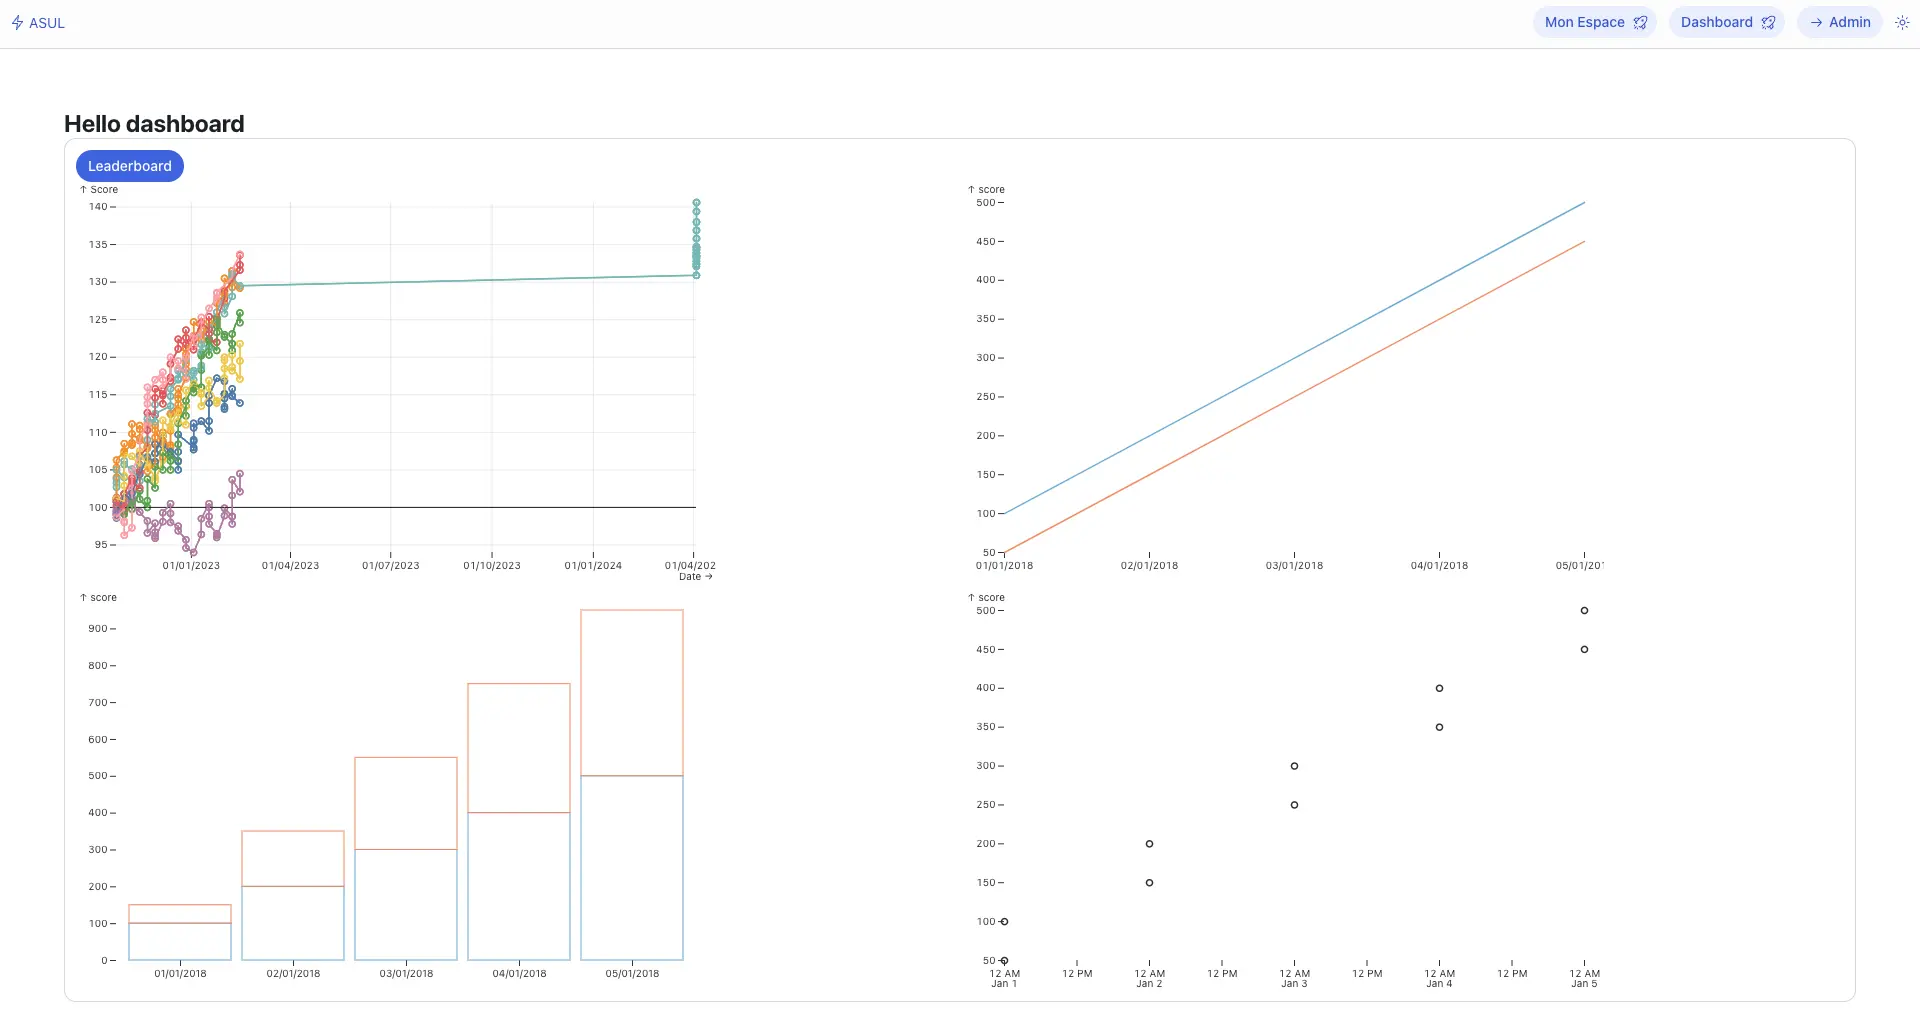Click the blue line in the line chart
Screen dimensions: 1920x1036
[1294, 358]
